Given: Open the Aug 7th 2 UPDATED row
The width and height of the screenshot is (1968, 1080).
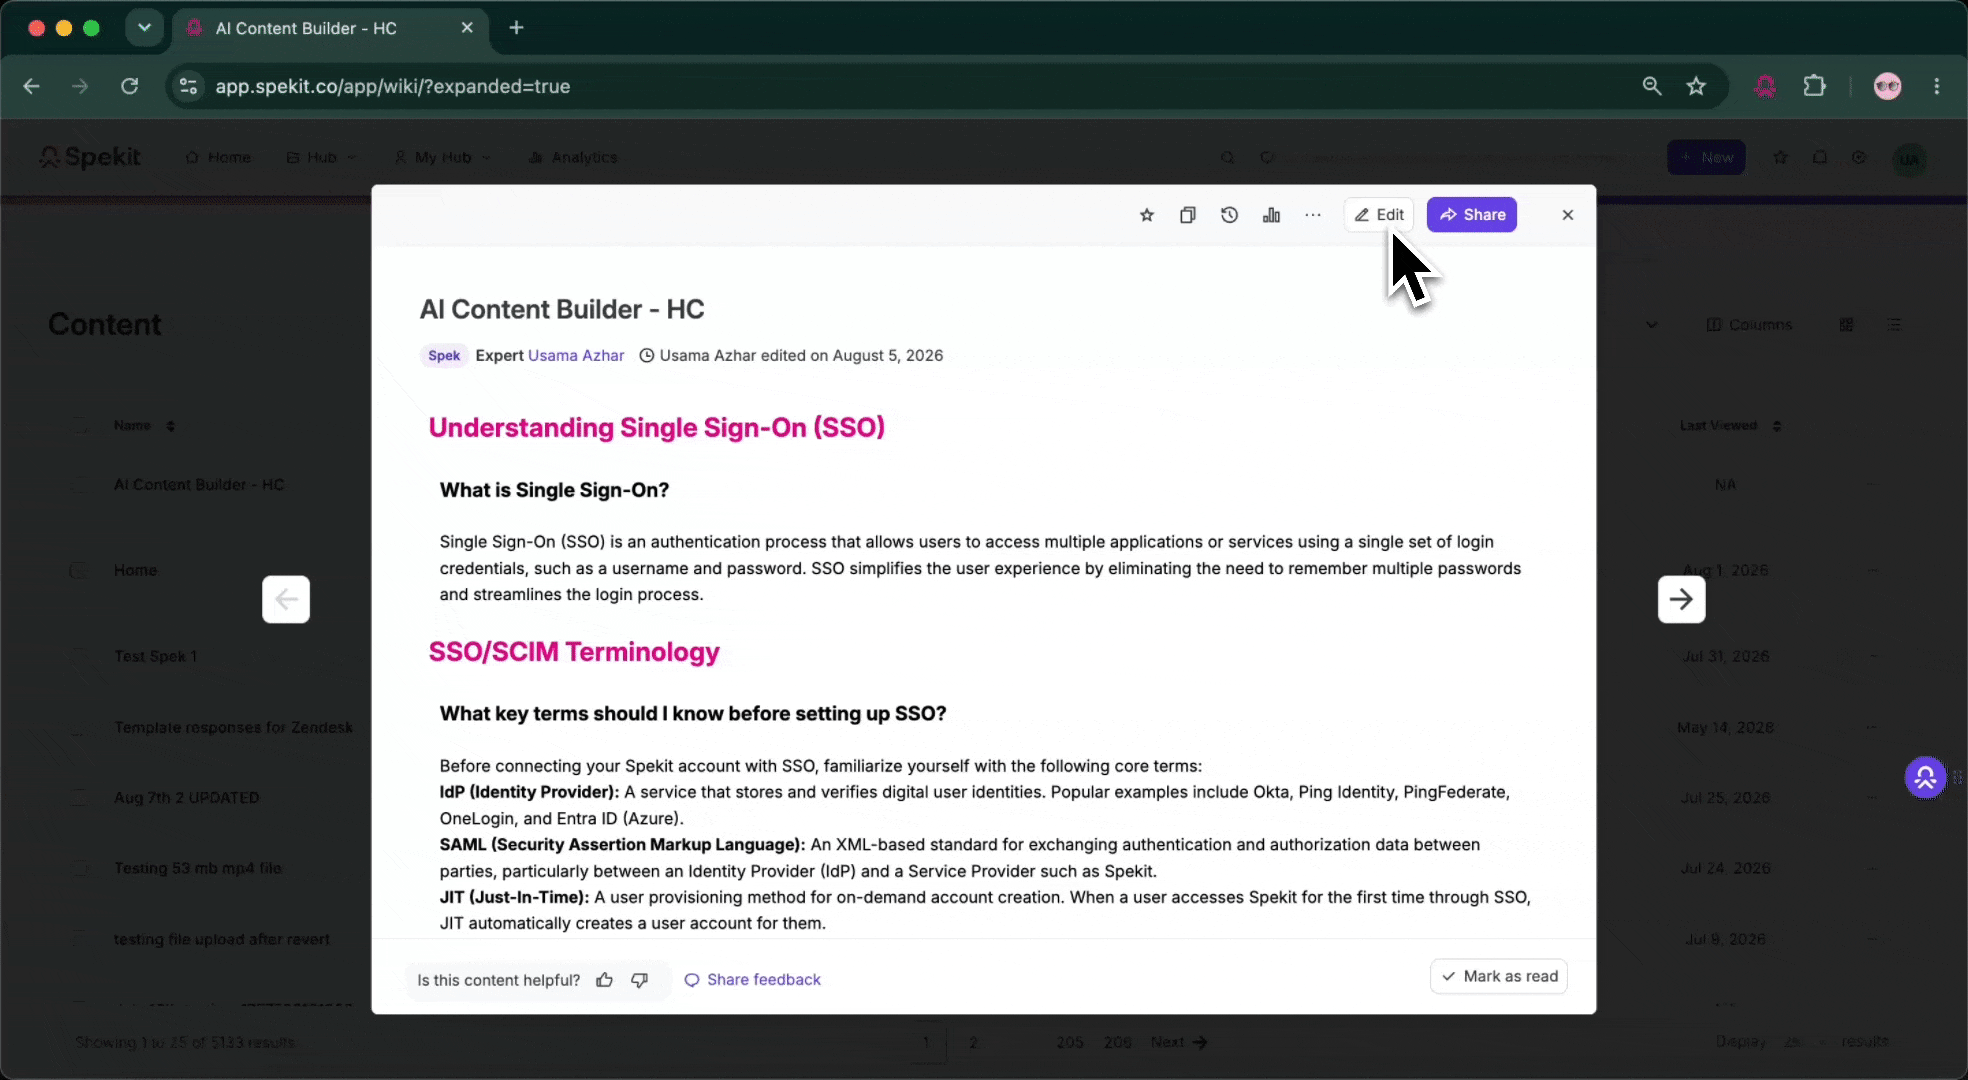Looking at the screenshot, I should click(x=186, y=797).
